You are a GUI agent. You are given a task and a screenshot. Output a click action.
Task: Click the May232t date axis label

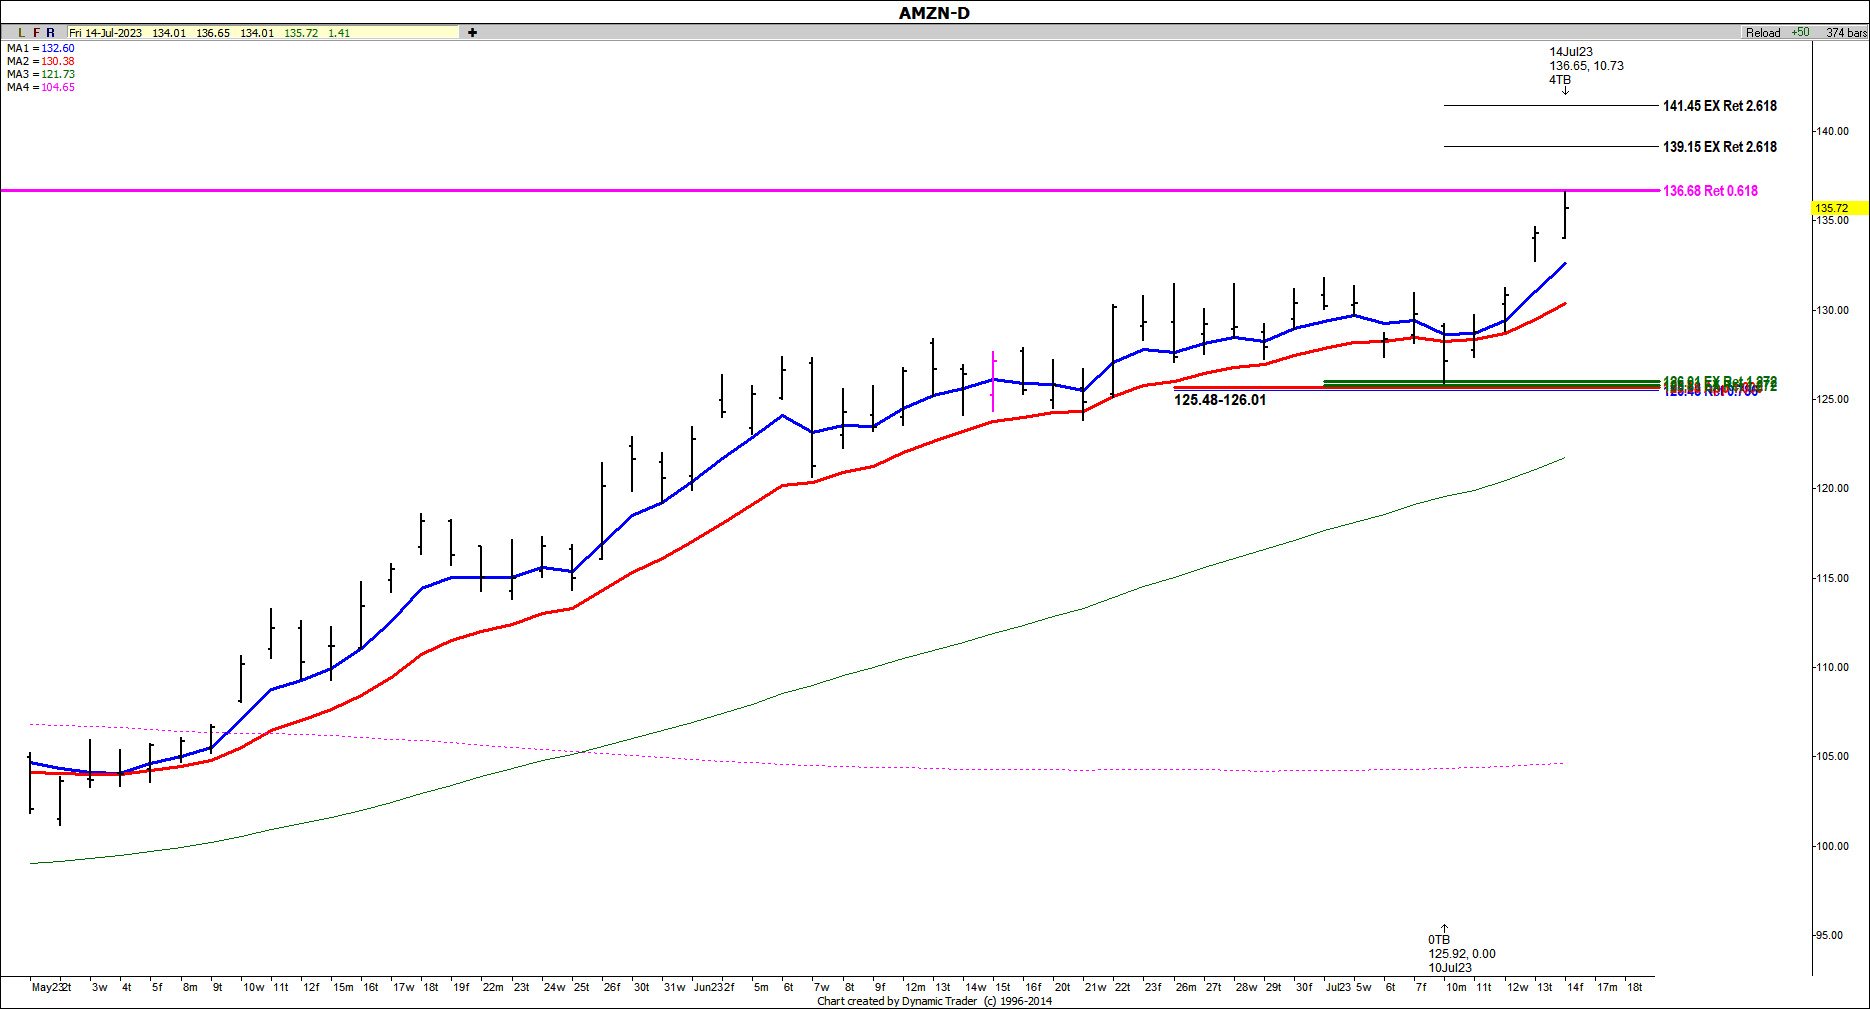[51, 987]
